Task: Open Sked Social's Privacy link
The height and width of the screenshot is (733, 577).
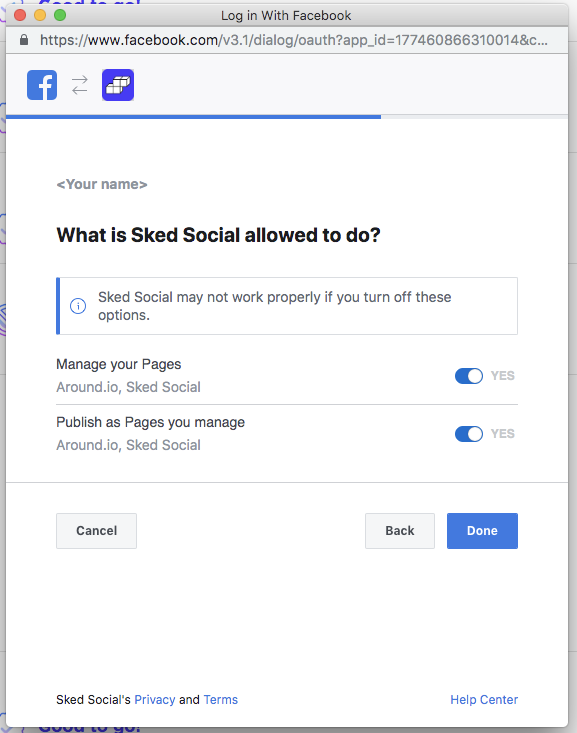Action: [155, 700]
